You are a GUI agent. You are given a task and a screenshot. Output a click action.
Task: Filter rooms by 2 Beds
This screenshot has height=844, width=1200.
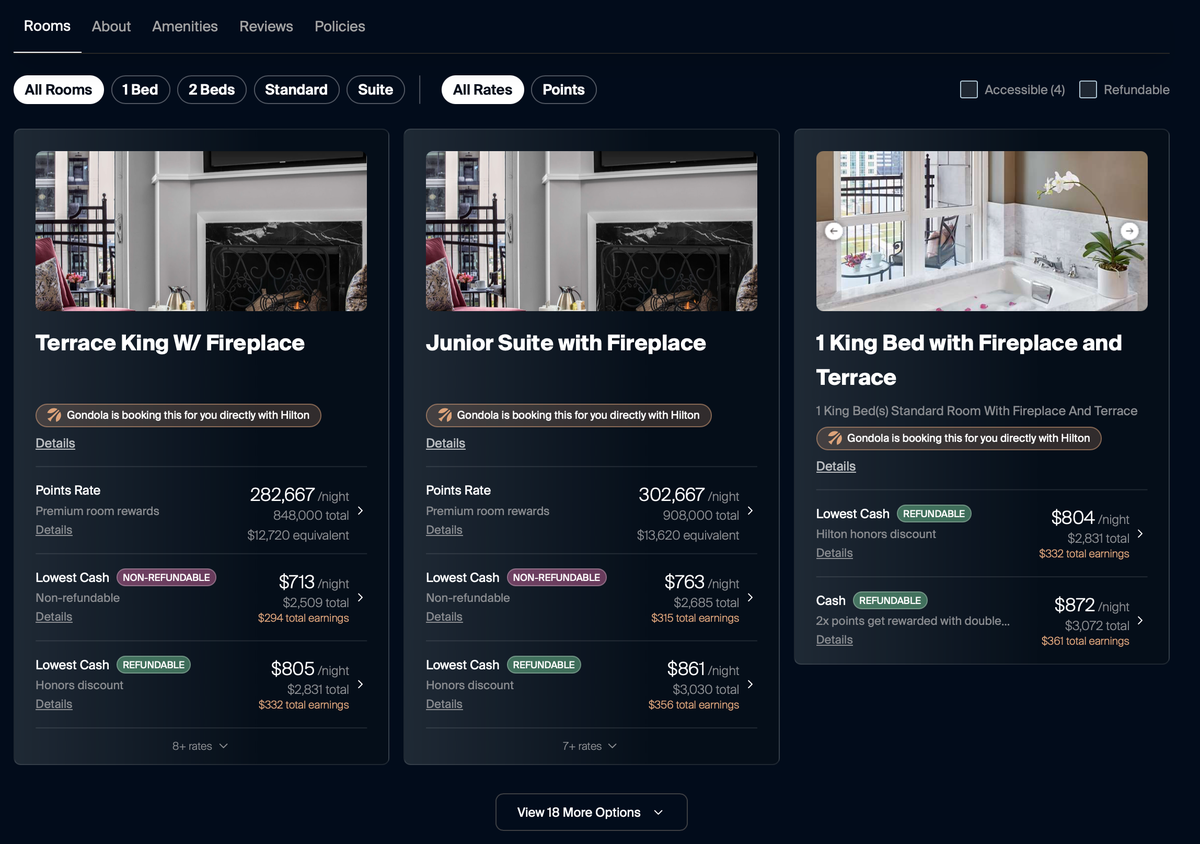click(x=212, y=90)
